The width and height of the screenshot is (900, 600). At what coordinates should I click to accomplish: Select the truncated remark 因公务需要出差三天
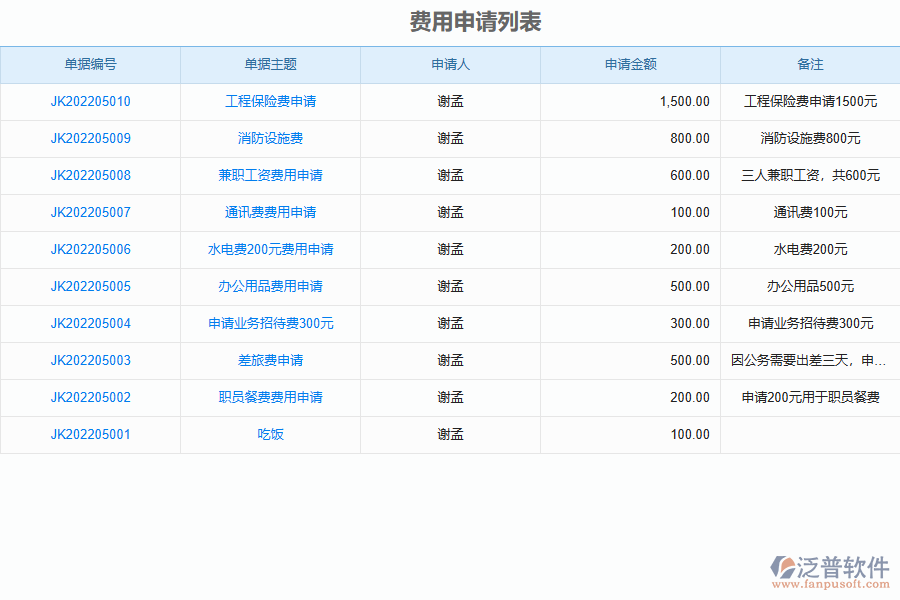(x=809, y=361)
